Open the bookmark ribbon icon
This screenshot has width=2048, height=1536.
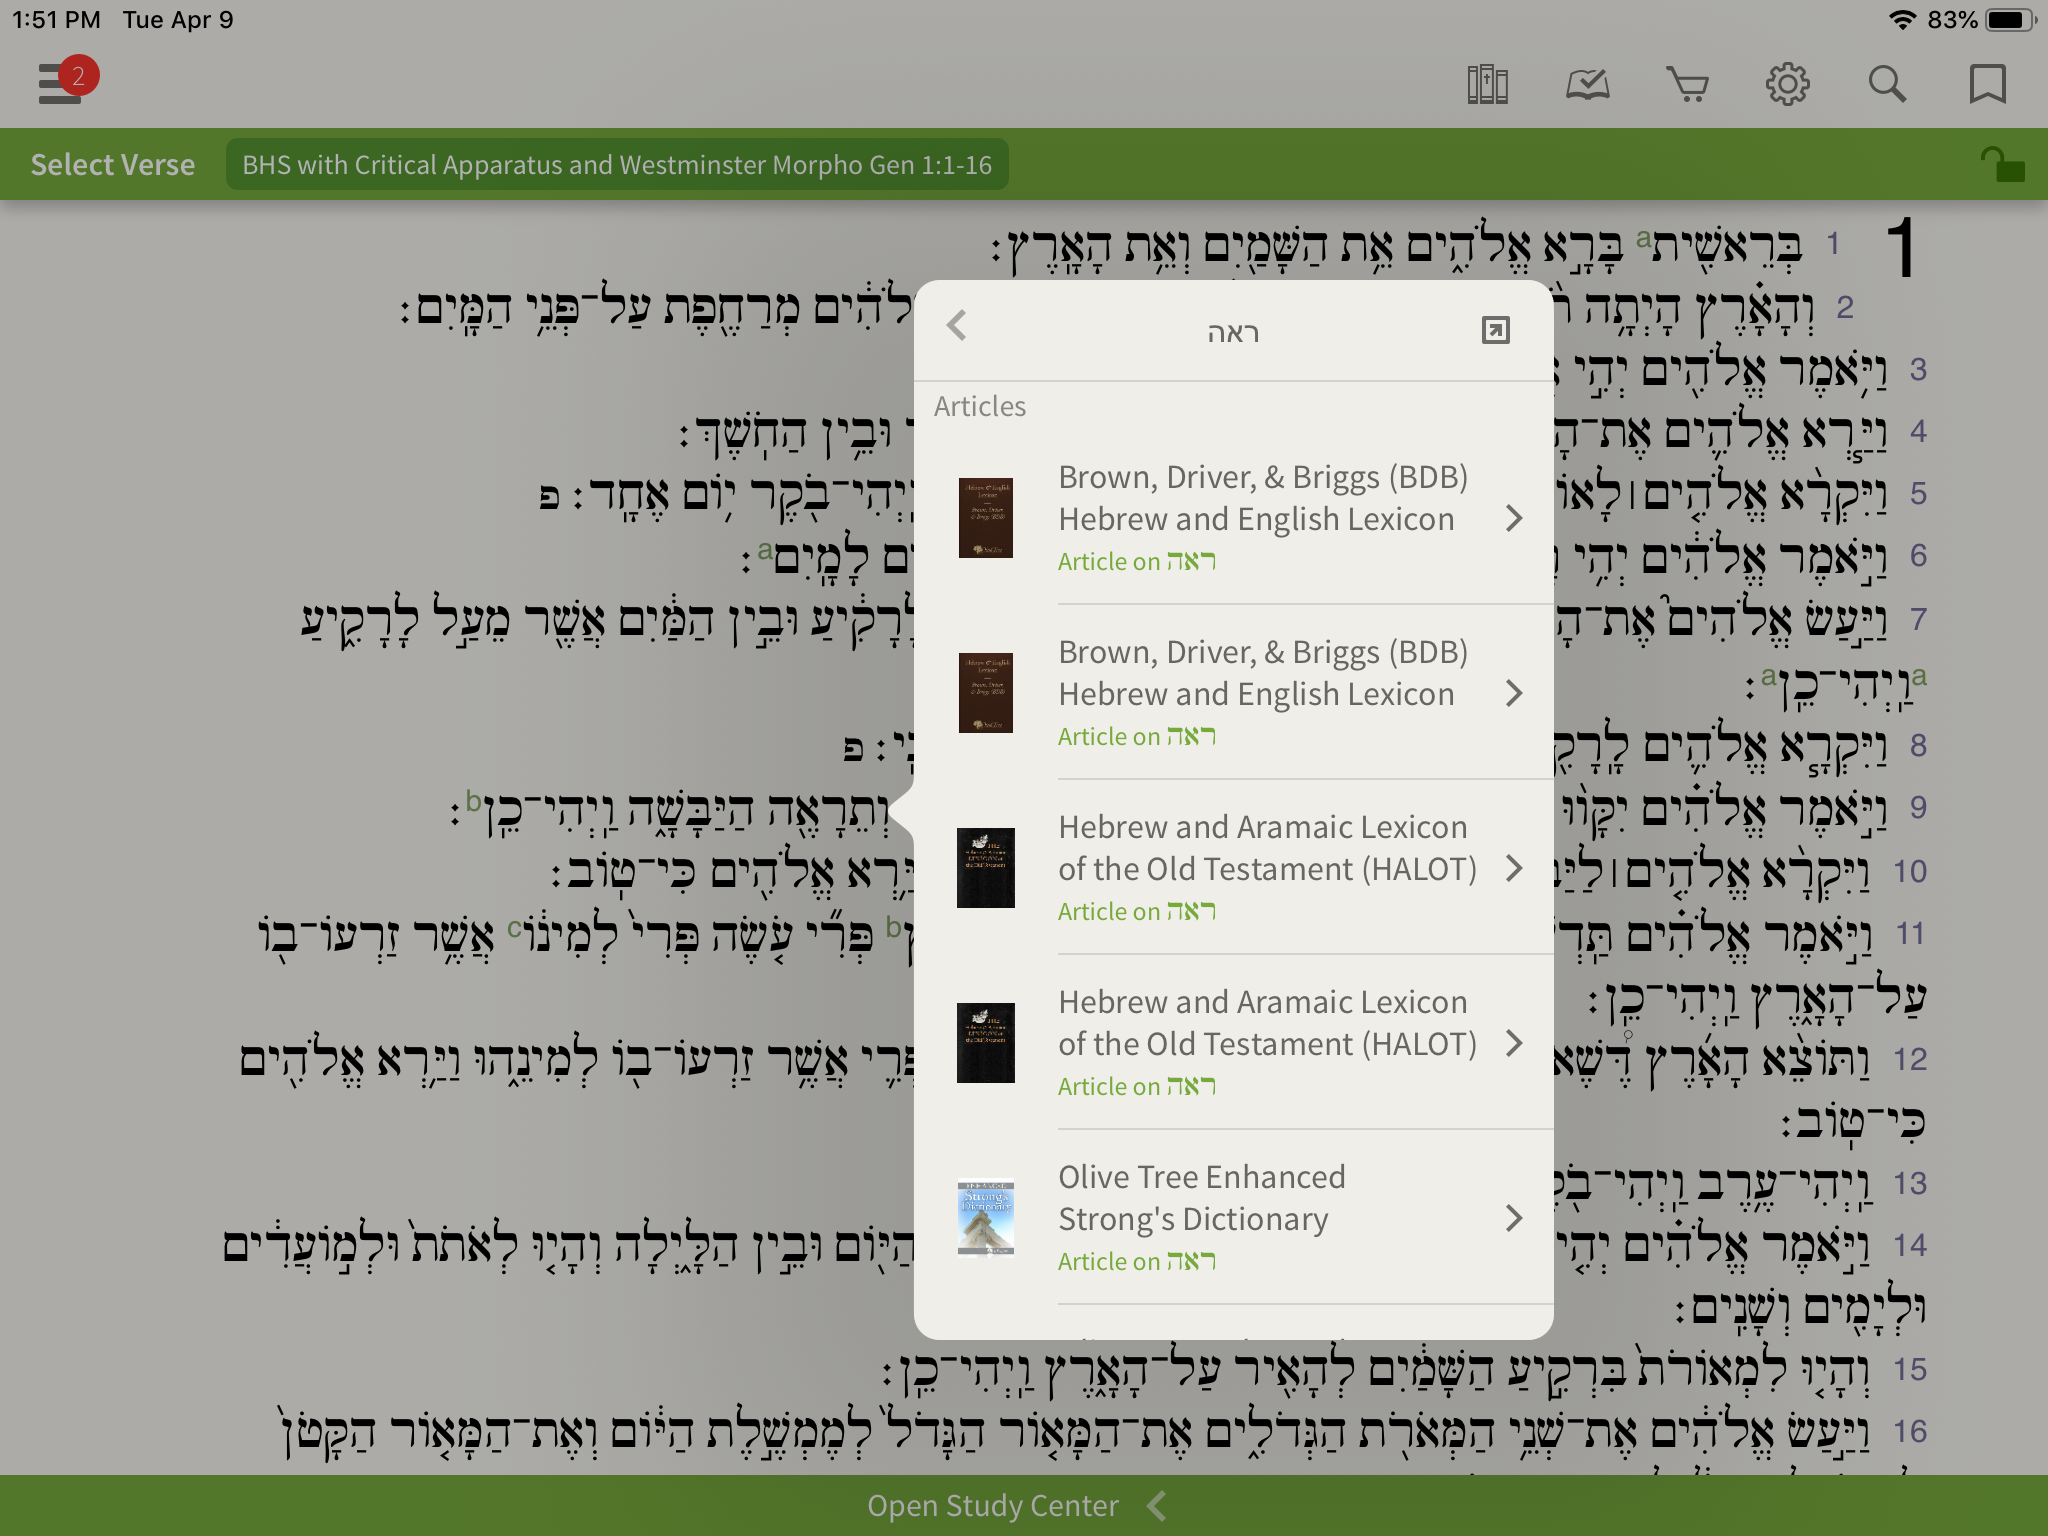click(x=1987, y=85)
